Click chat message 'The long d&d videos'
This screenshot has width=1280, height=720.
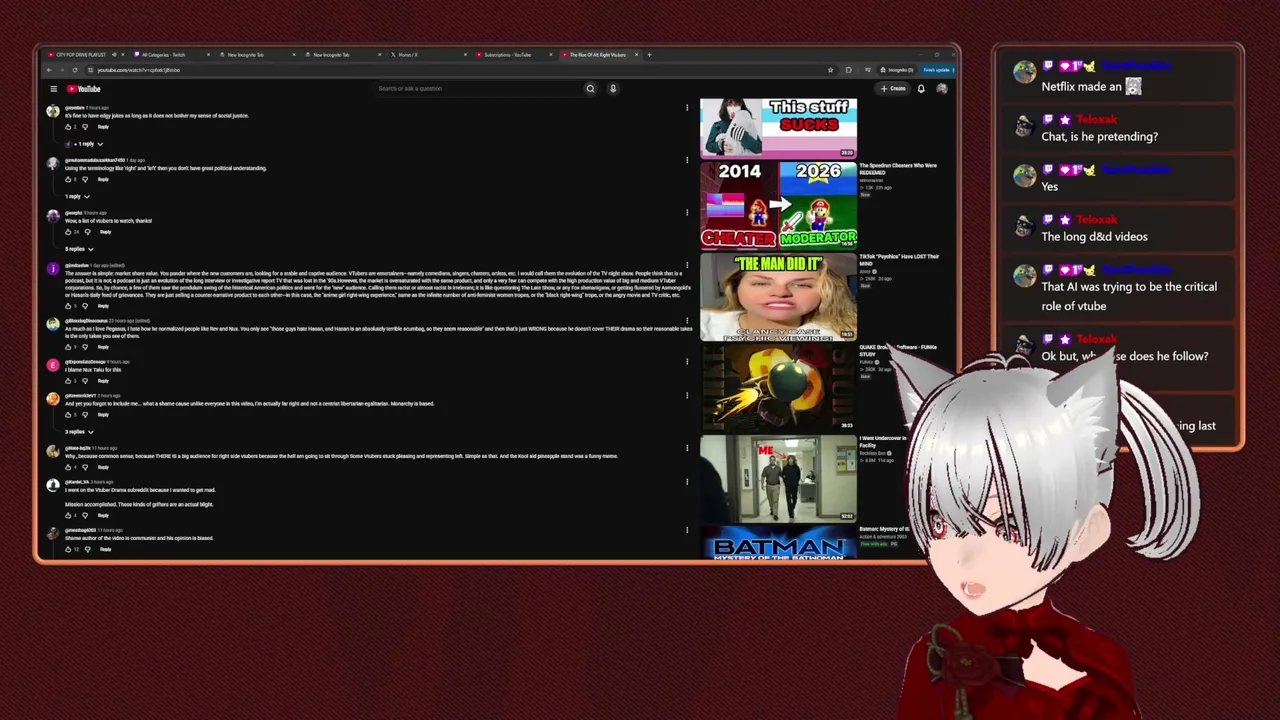pos(1095,237)
